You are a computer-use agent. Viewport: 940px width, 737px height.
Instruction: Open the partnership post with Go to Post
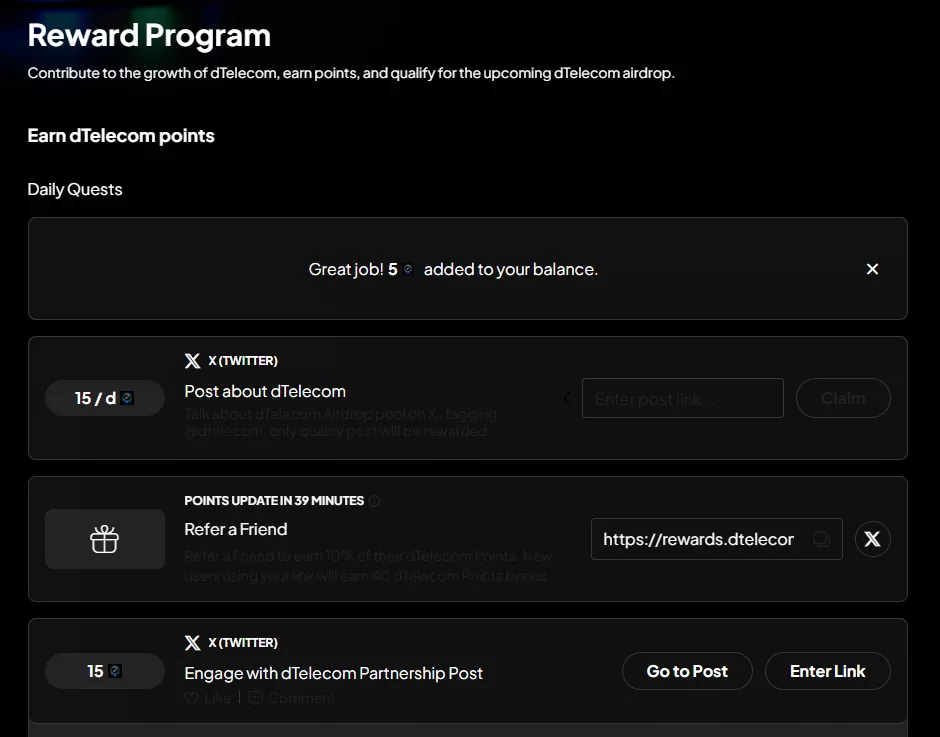[x=687, y=671]
